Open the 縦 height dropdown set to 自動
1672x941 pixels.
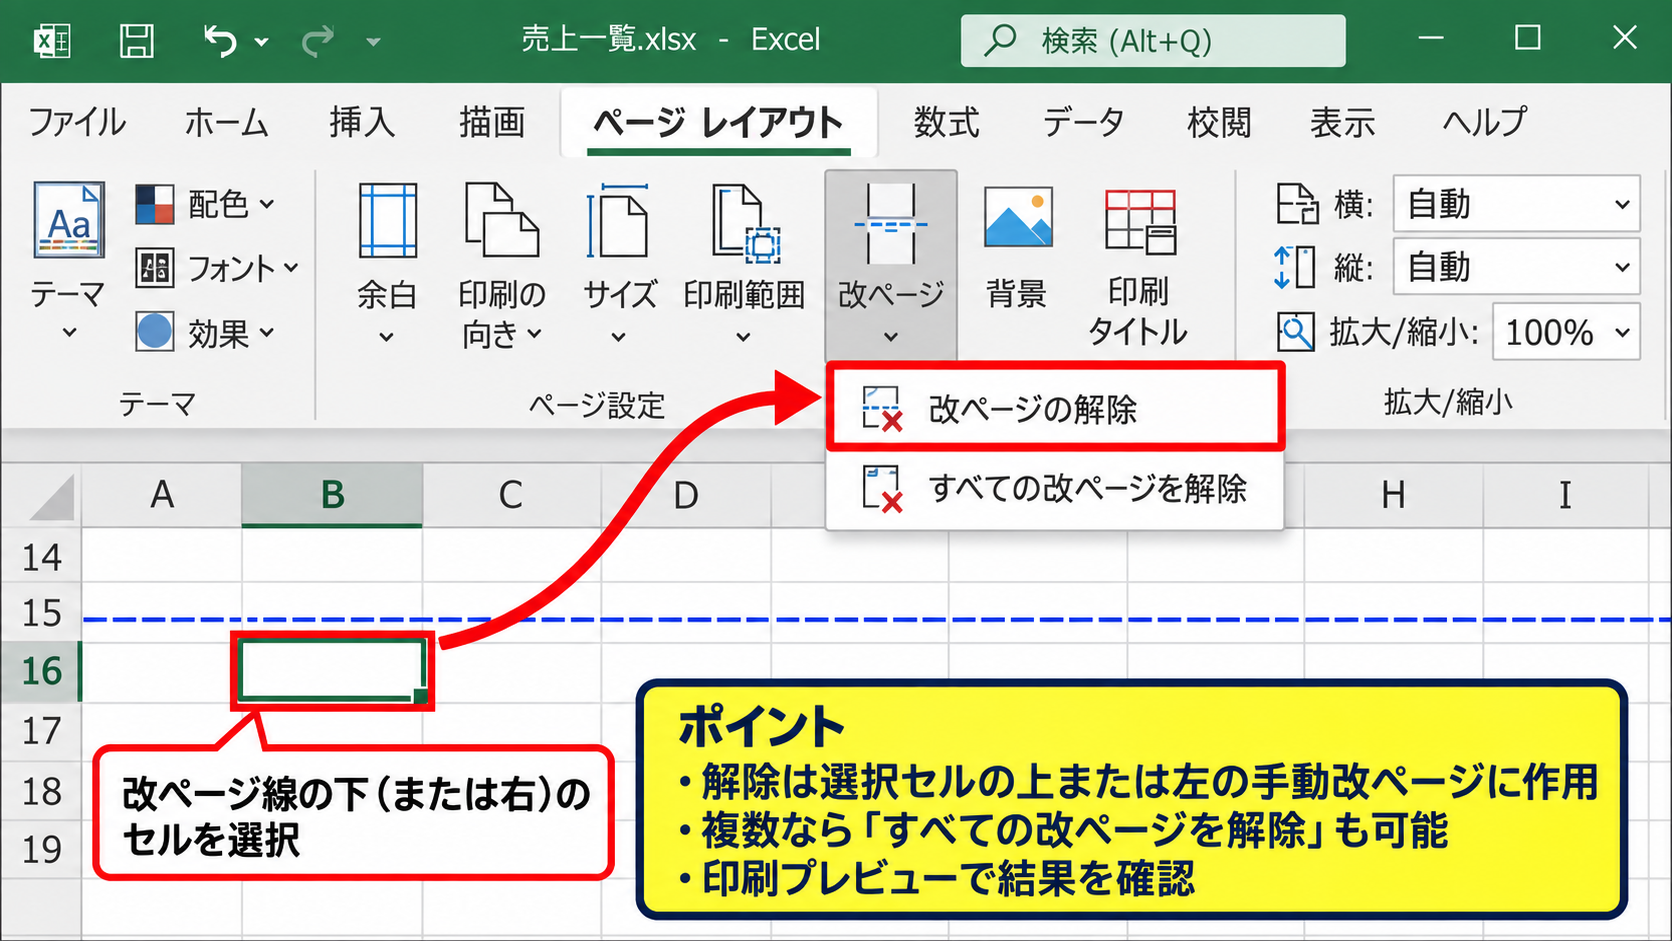point(1516,267)
